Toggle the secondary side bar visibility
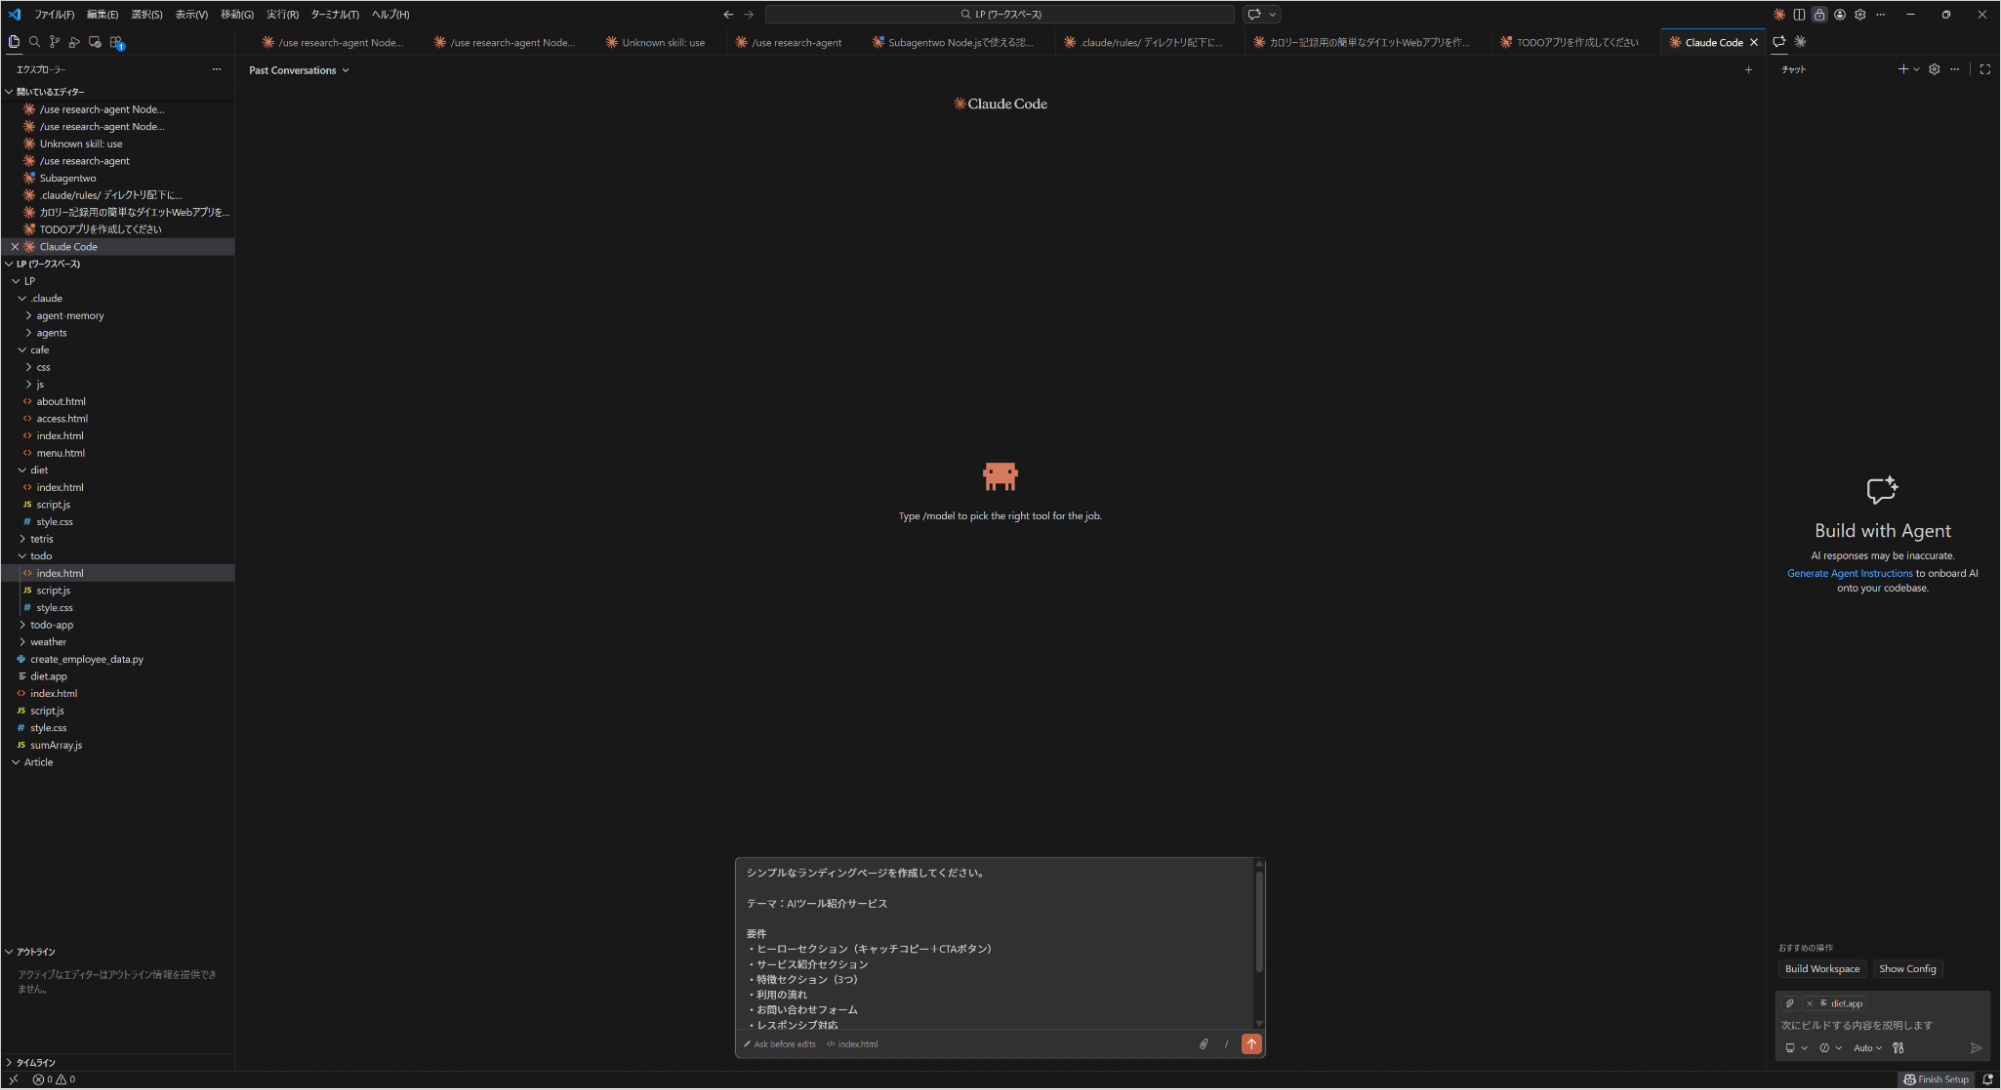This screenshot has width=2001, height=1090. (x=1800, y=14)
